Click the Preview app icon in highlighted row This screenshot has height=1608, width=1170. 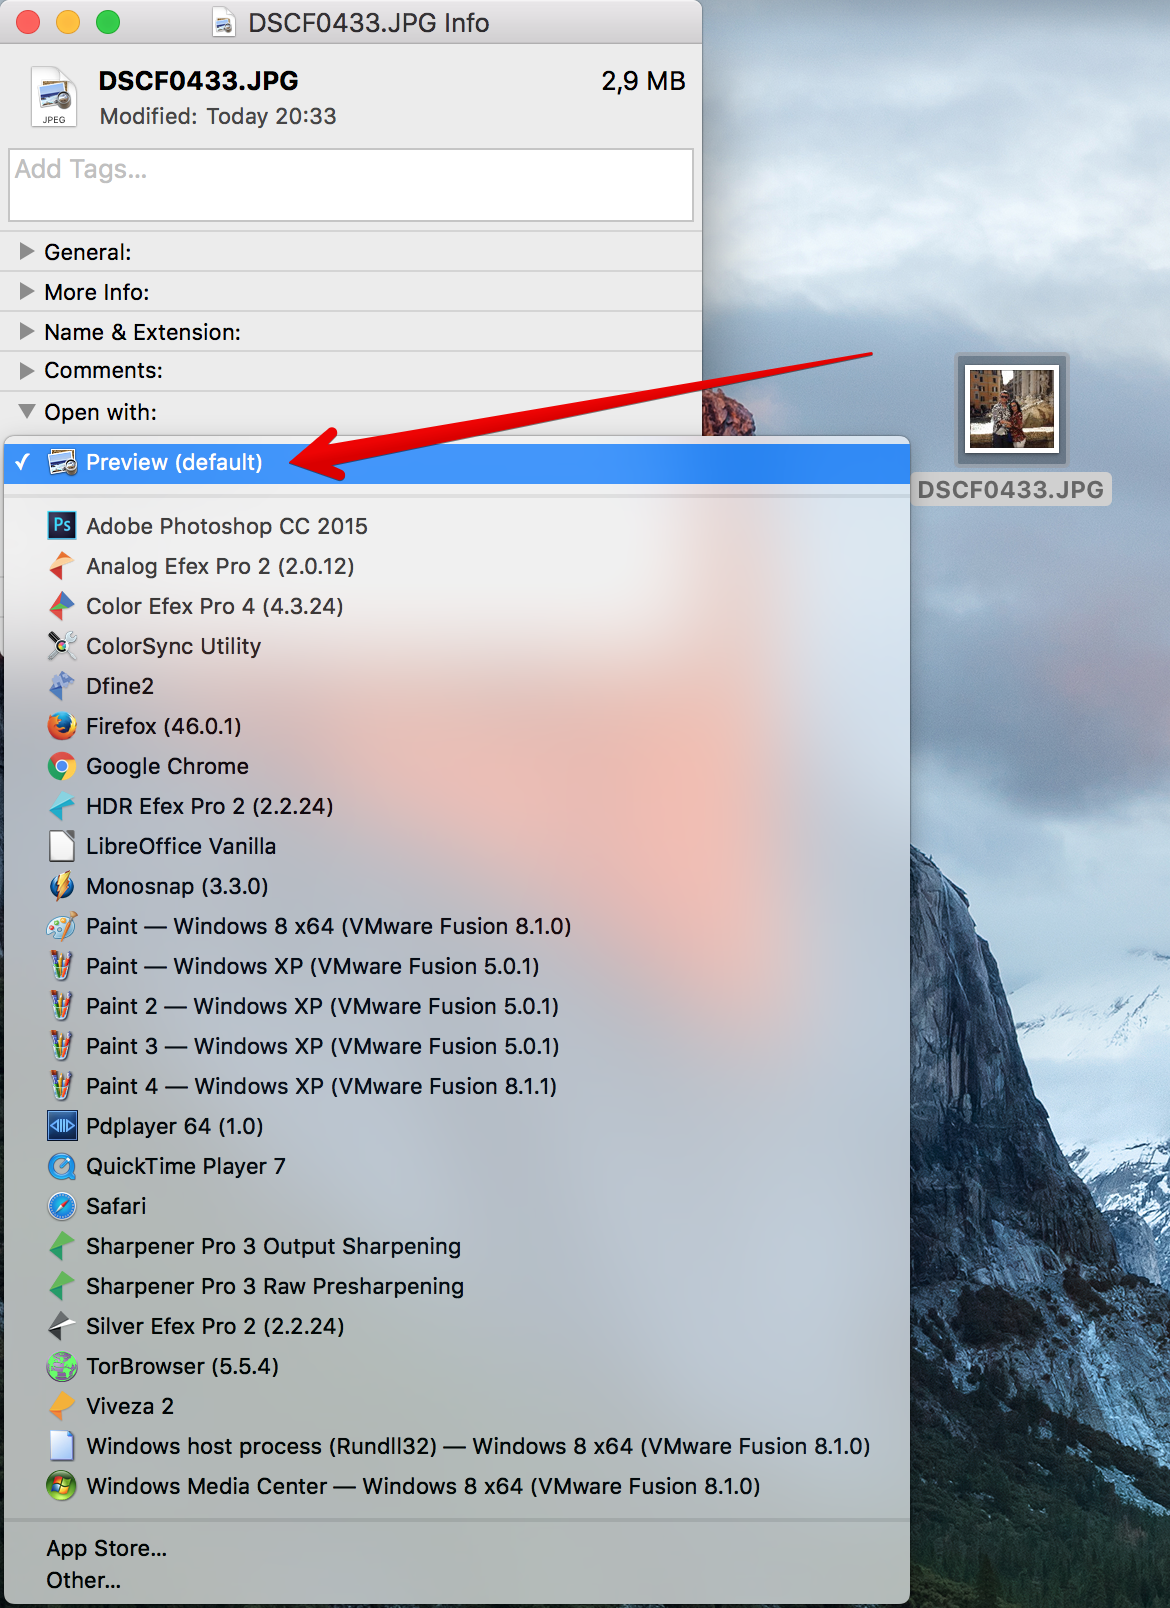tap(62, 462)
